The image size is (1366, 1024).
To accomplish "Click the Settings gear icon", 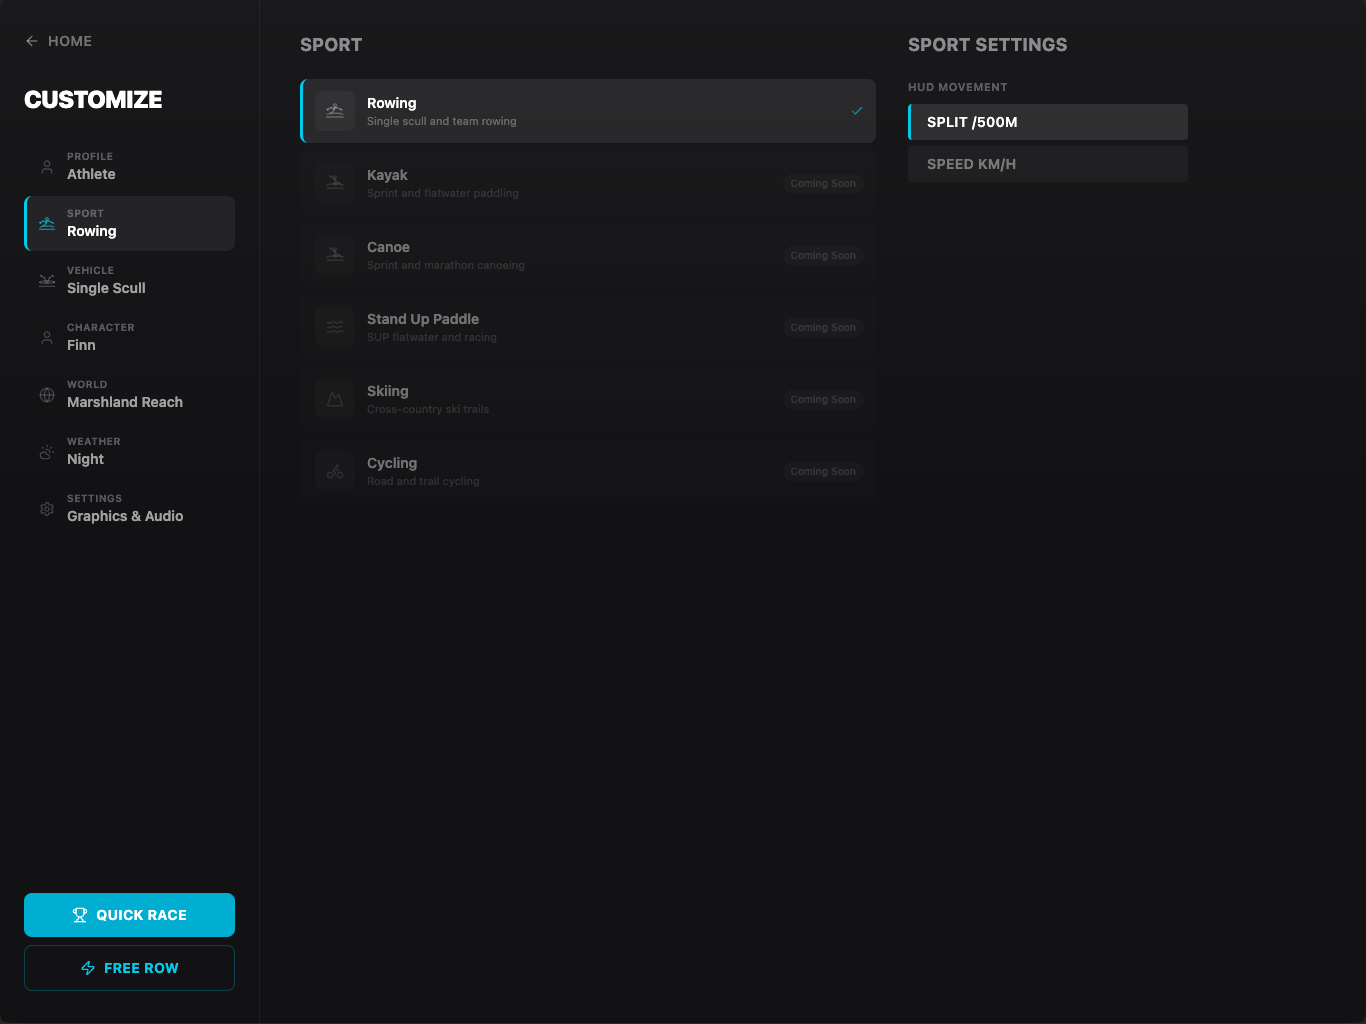I will [x=47, y=509].
